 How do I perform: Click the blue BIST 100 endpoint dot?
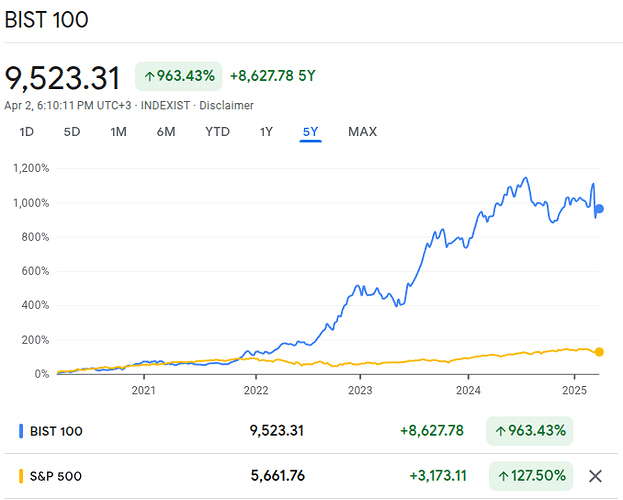point(599,209)
